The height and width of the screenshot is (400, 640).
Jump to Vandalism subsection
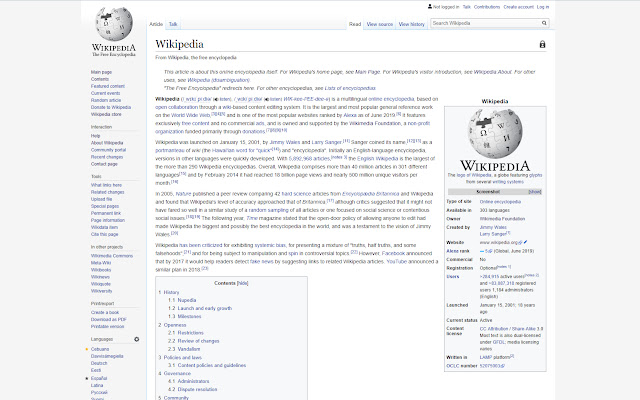pyautogui.click(x=189, y=349)
